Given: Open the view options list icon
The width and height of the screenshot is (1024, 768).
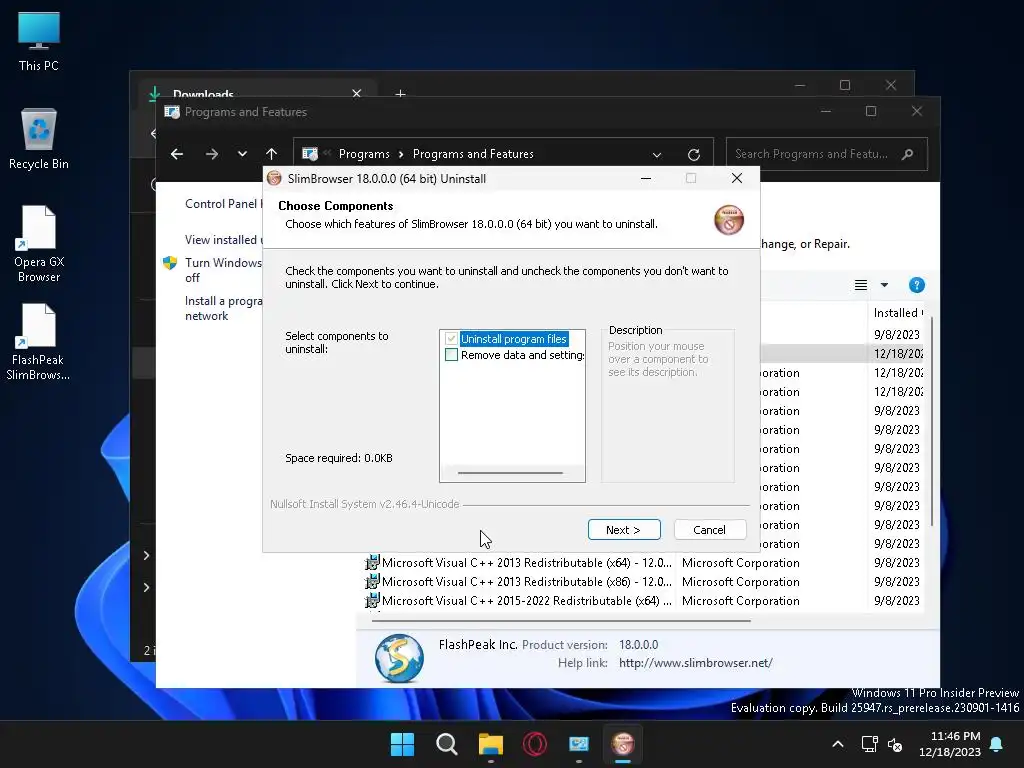Looking at the screenshot, I should (861, 285).
